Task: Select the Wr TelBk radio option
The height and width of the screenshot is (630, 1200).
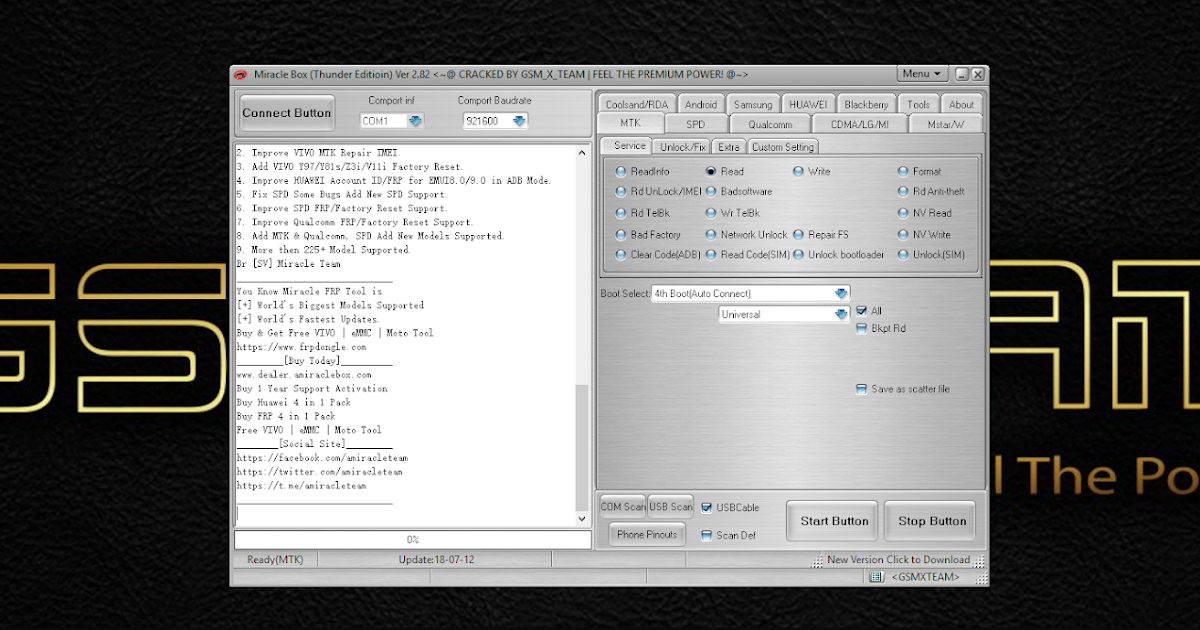Action: coord(732,213)
